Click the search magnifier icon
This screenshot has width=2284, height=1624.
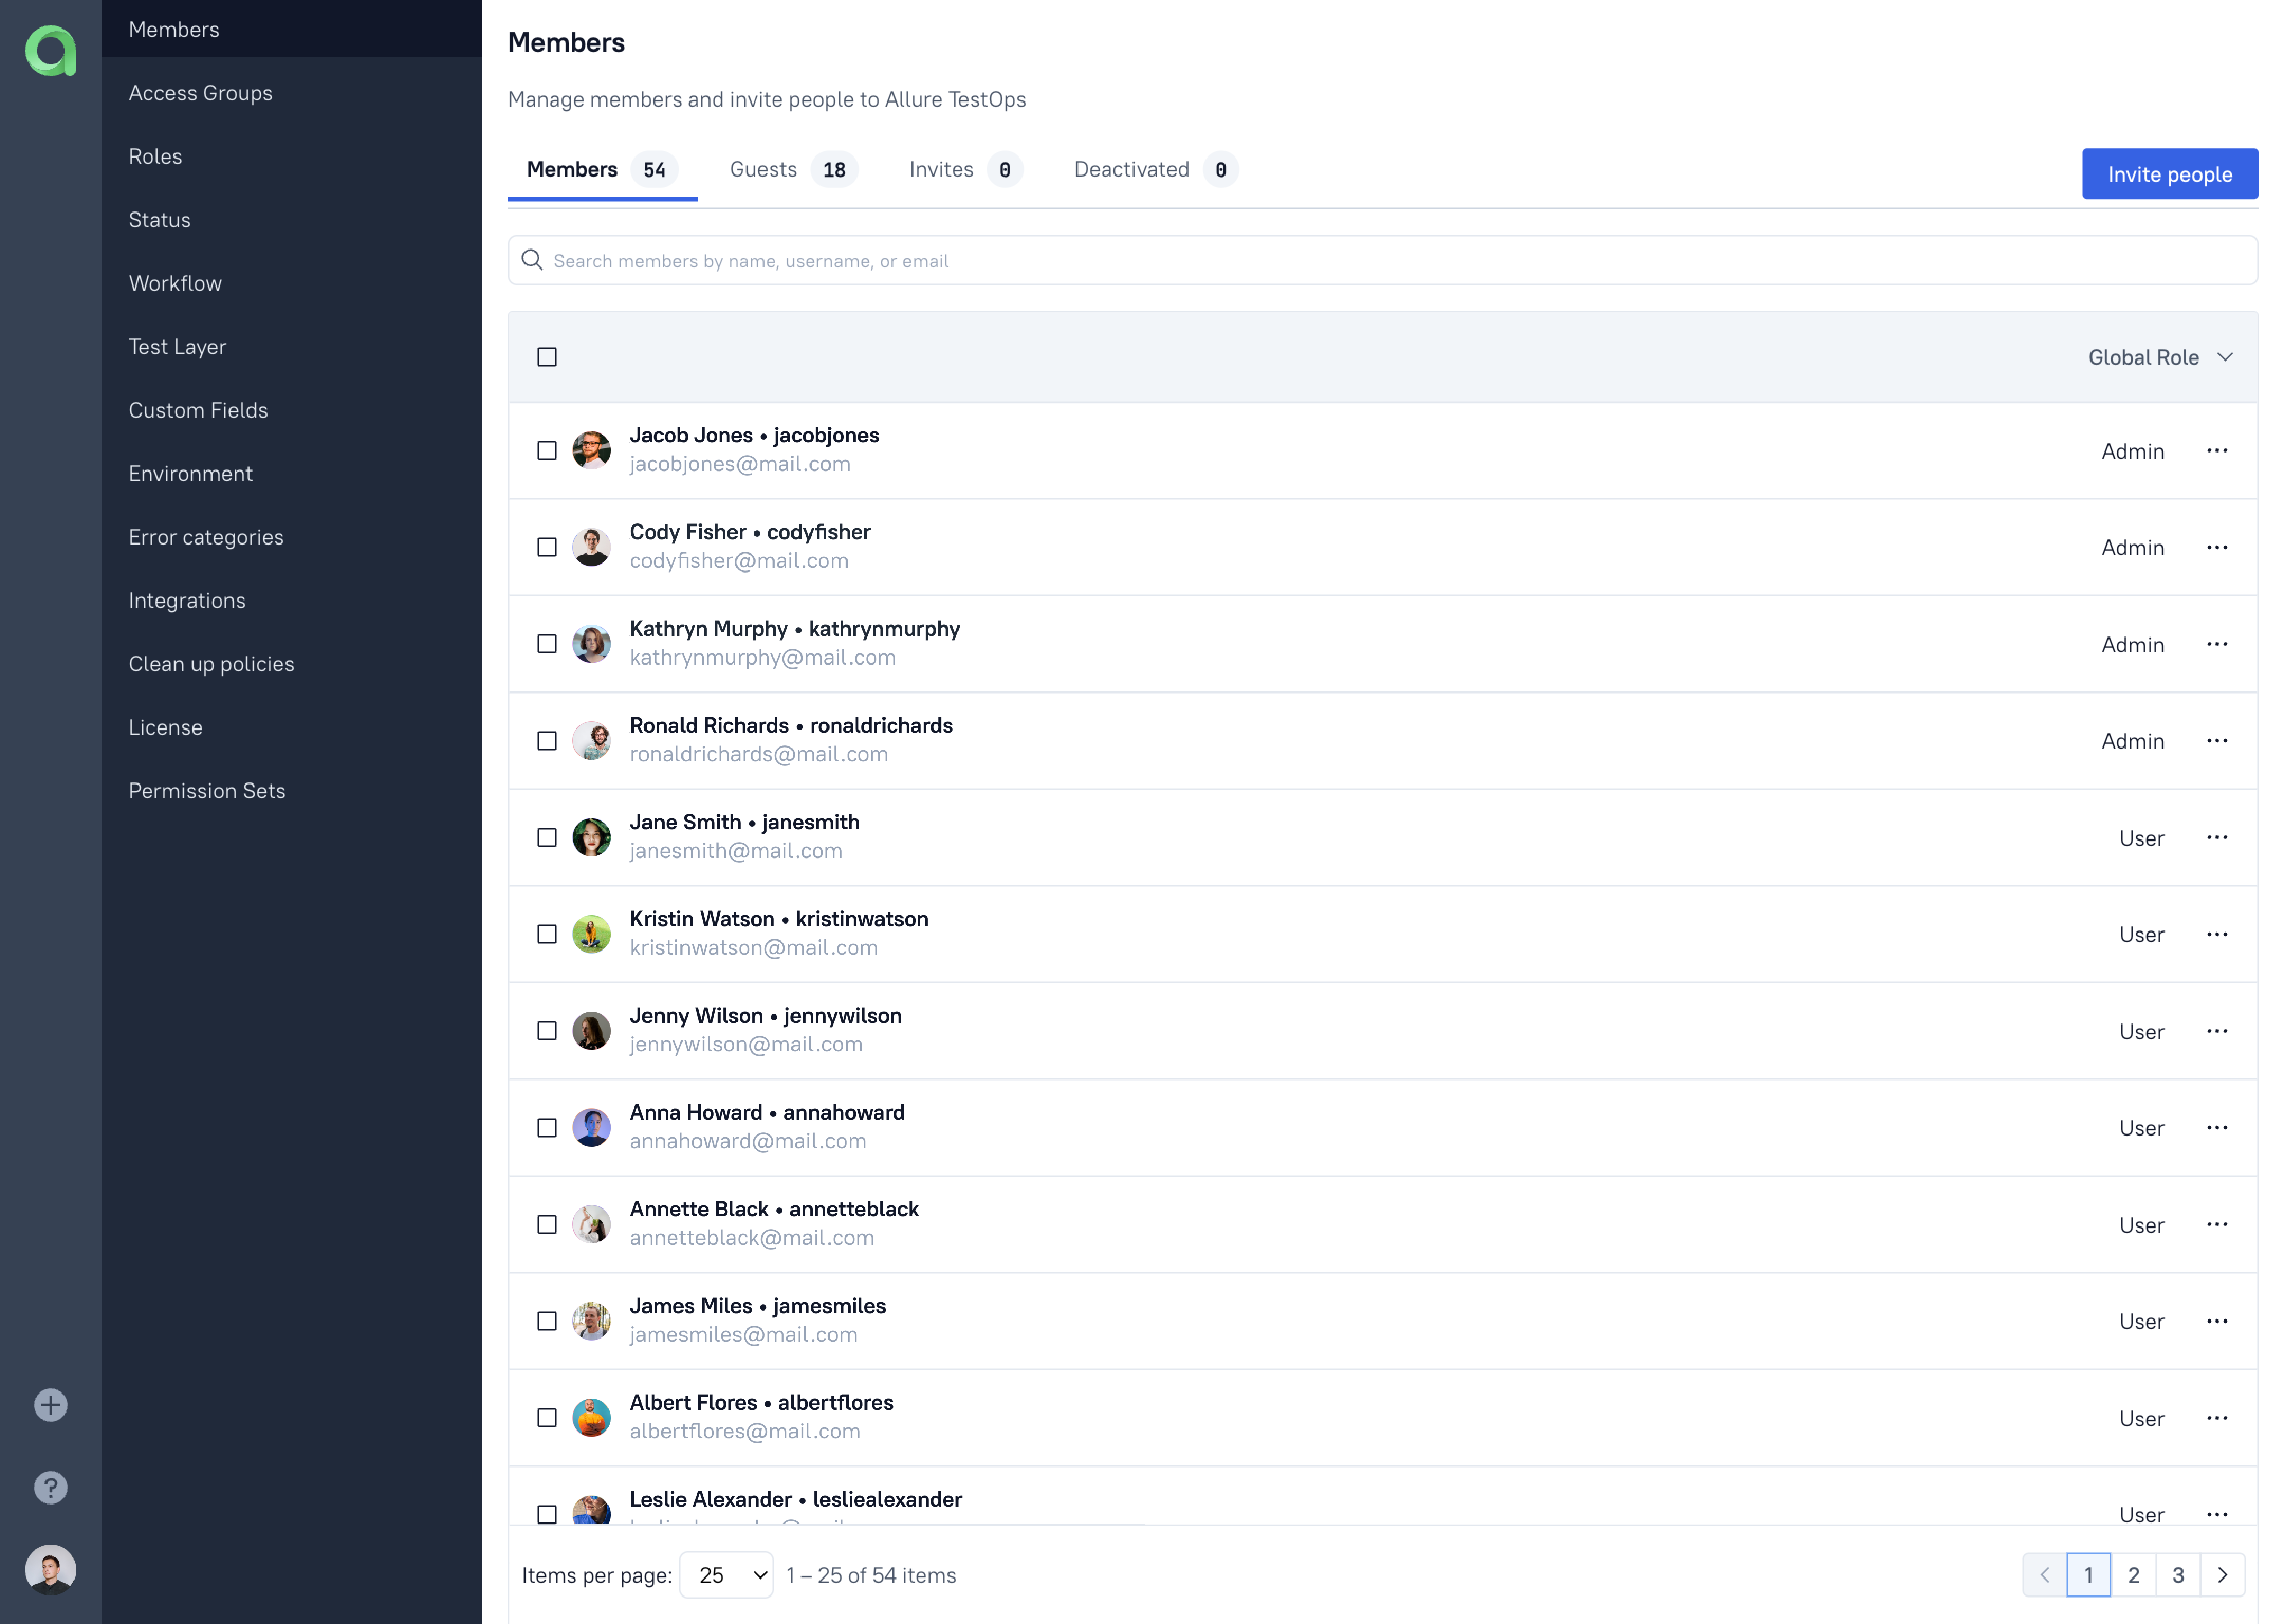click(x=532, y=260)
